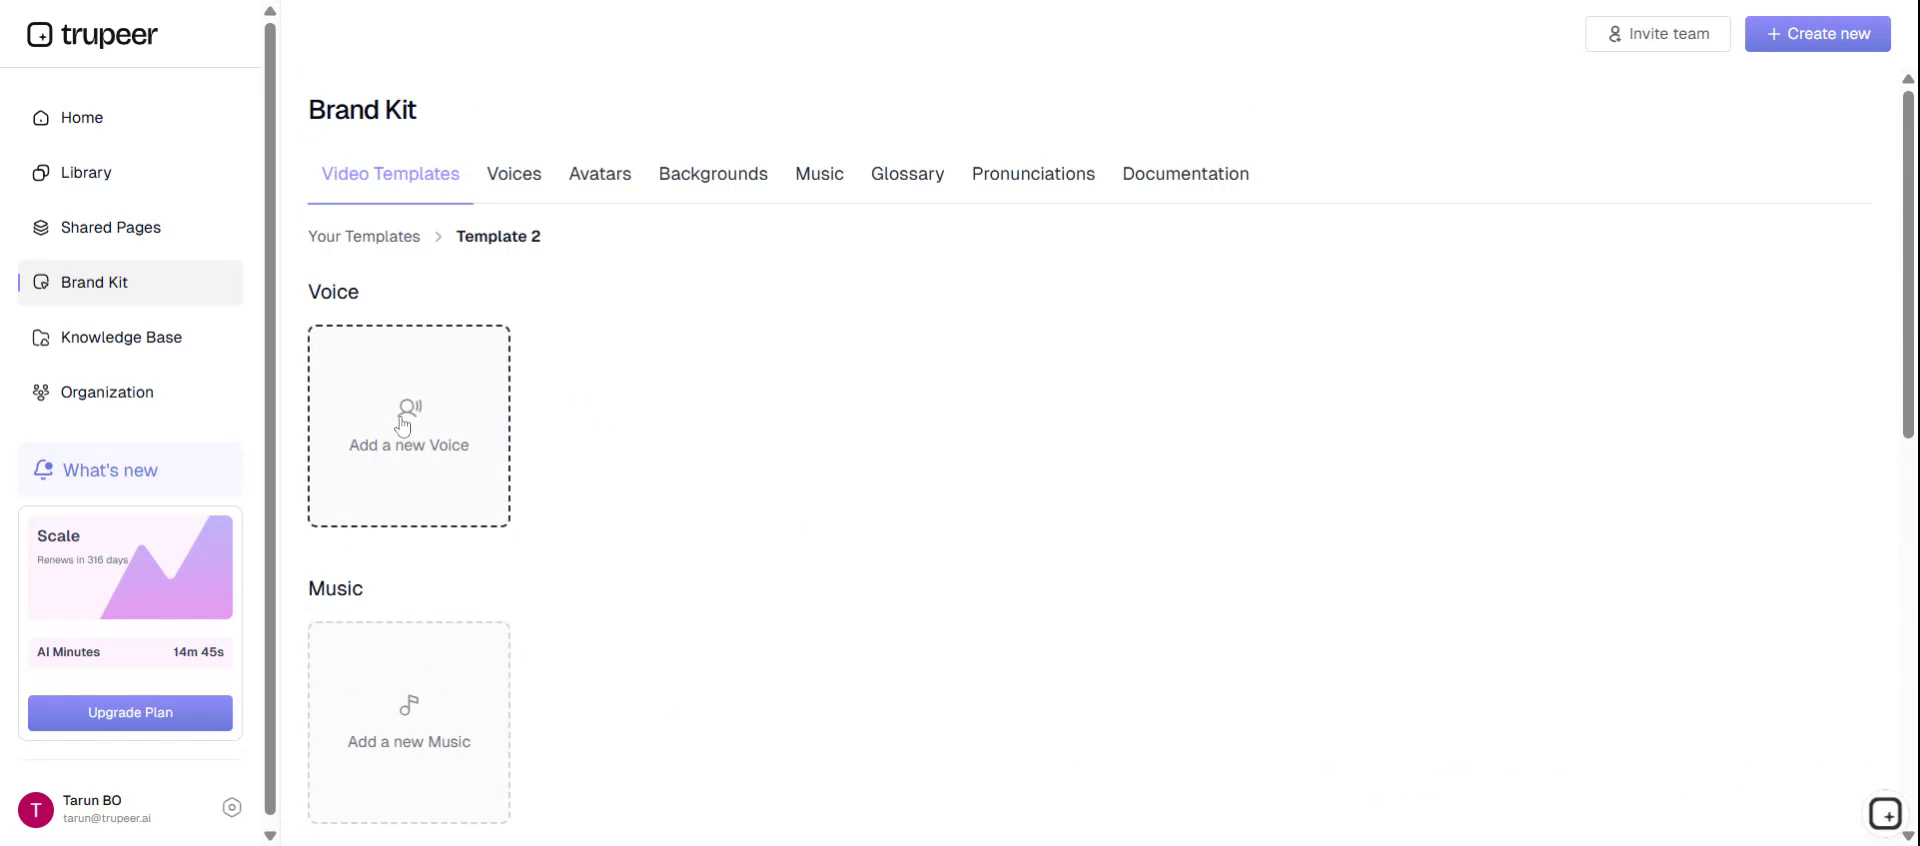
Task: Click the Brand Kit sidebar icon
Action: (x=41, y=283)
